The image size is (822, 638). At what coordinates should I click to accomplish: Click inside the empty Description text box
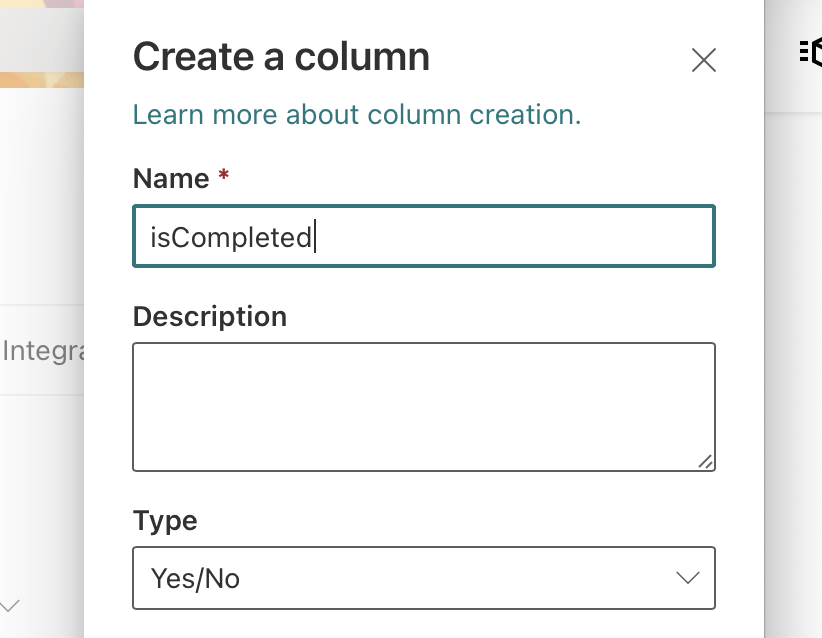(x=423, y=406)
